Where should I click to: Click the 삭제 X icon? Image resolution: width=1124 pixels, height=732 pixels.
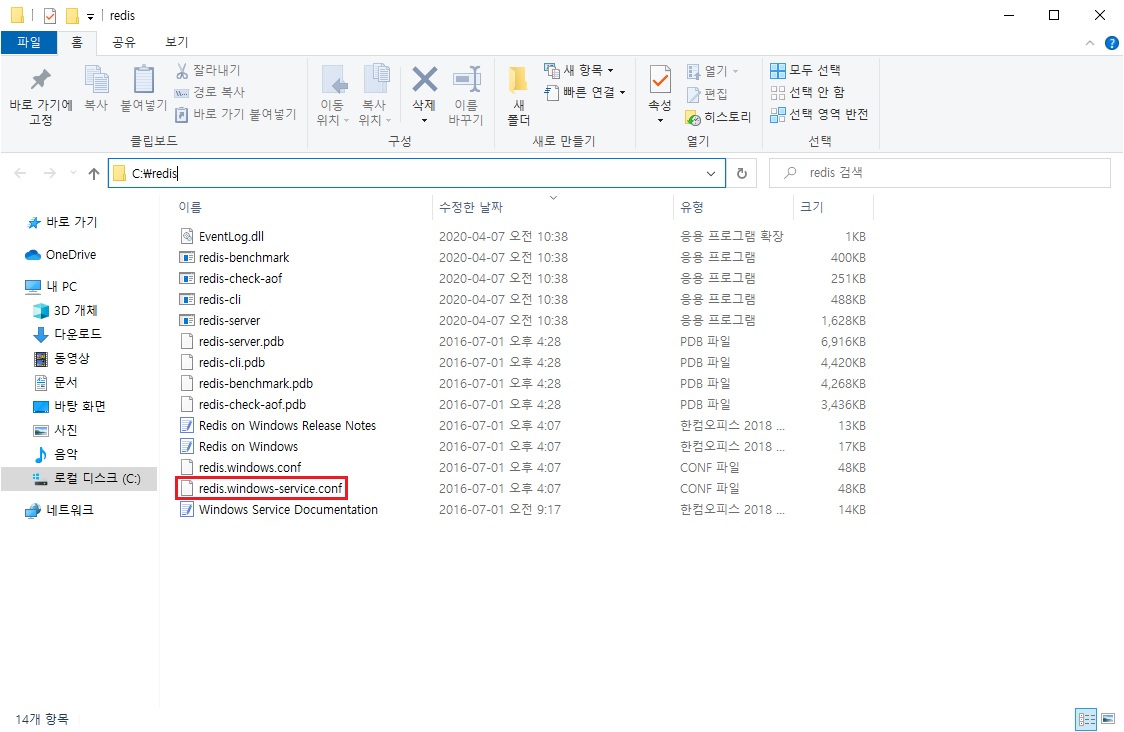coord(424,80)
